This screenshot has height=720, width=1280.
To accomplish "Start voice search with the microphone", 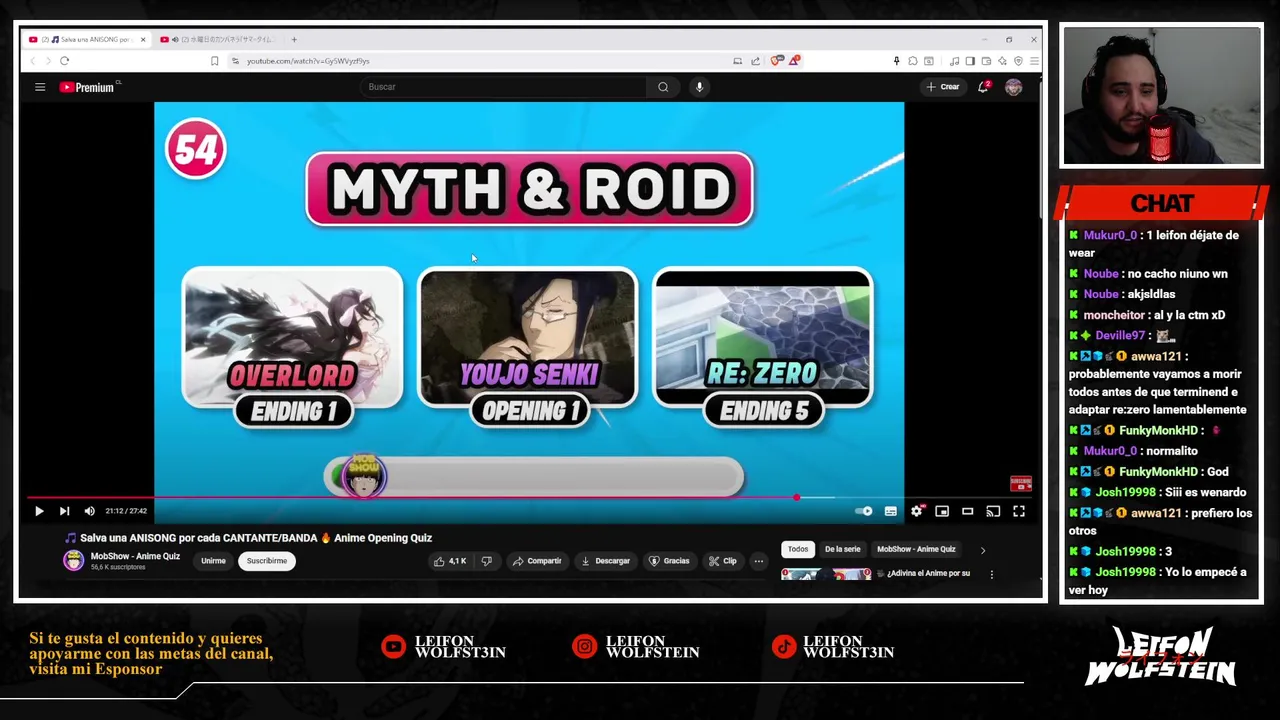I will pos(699,87).
